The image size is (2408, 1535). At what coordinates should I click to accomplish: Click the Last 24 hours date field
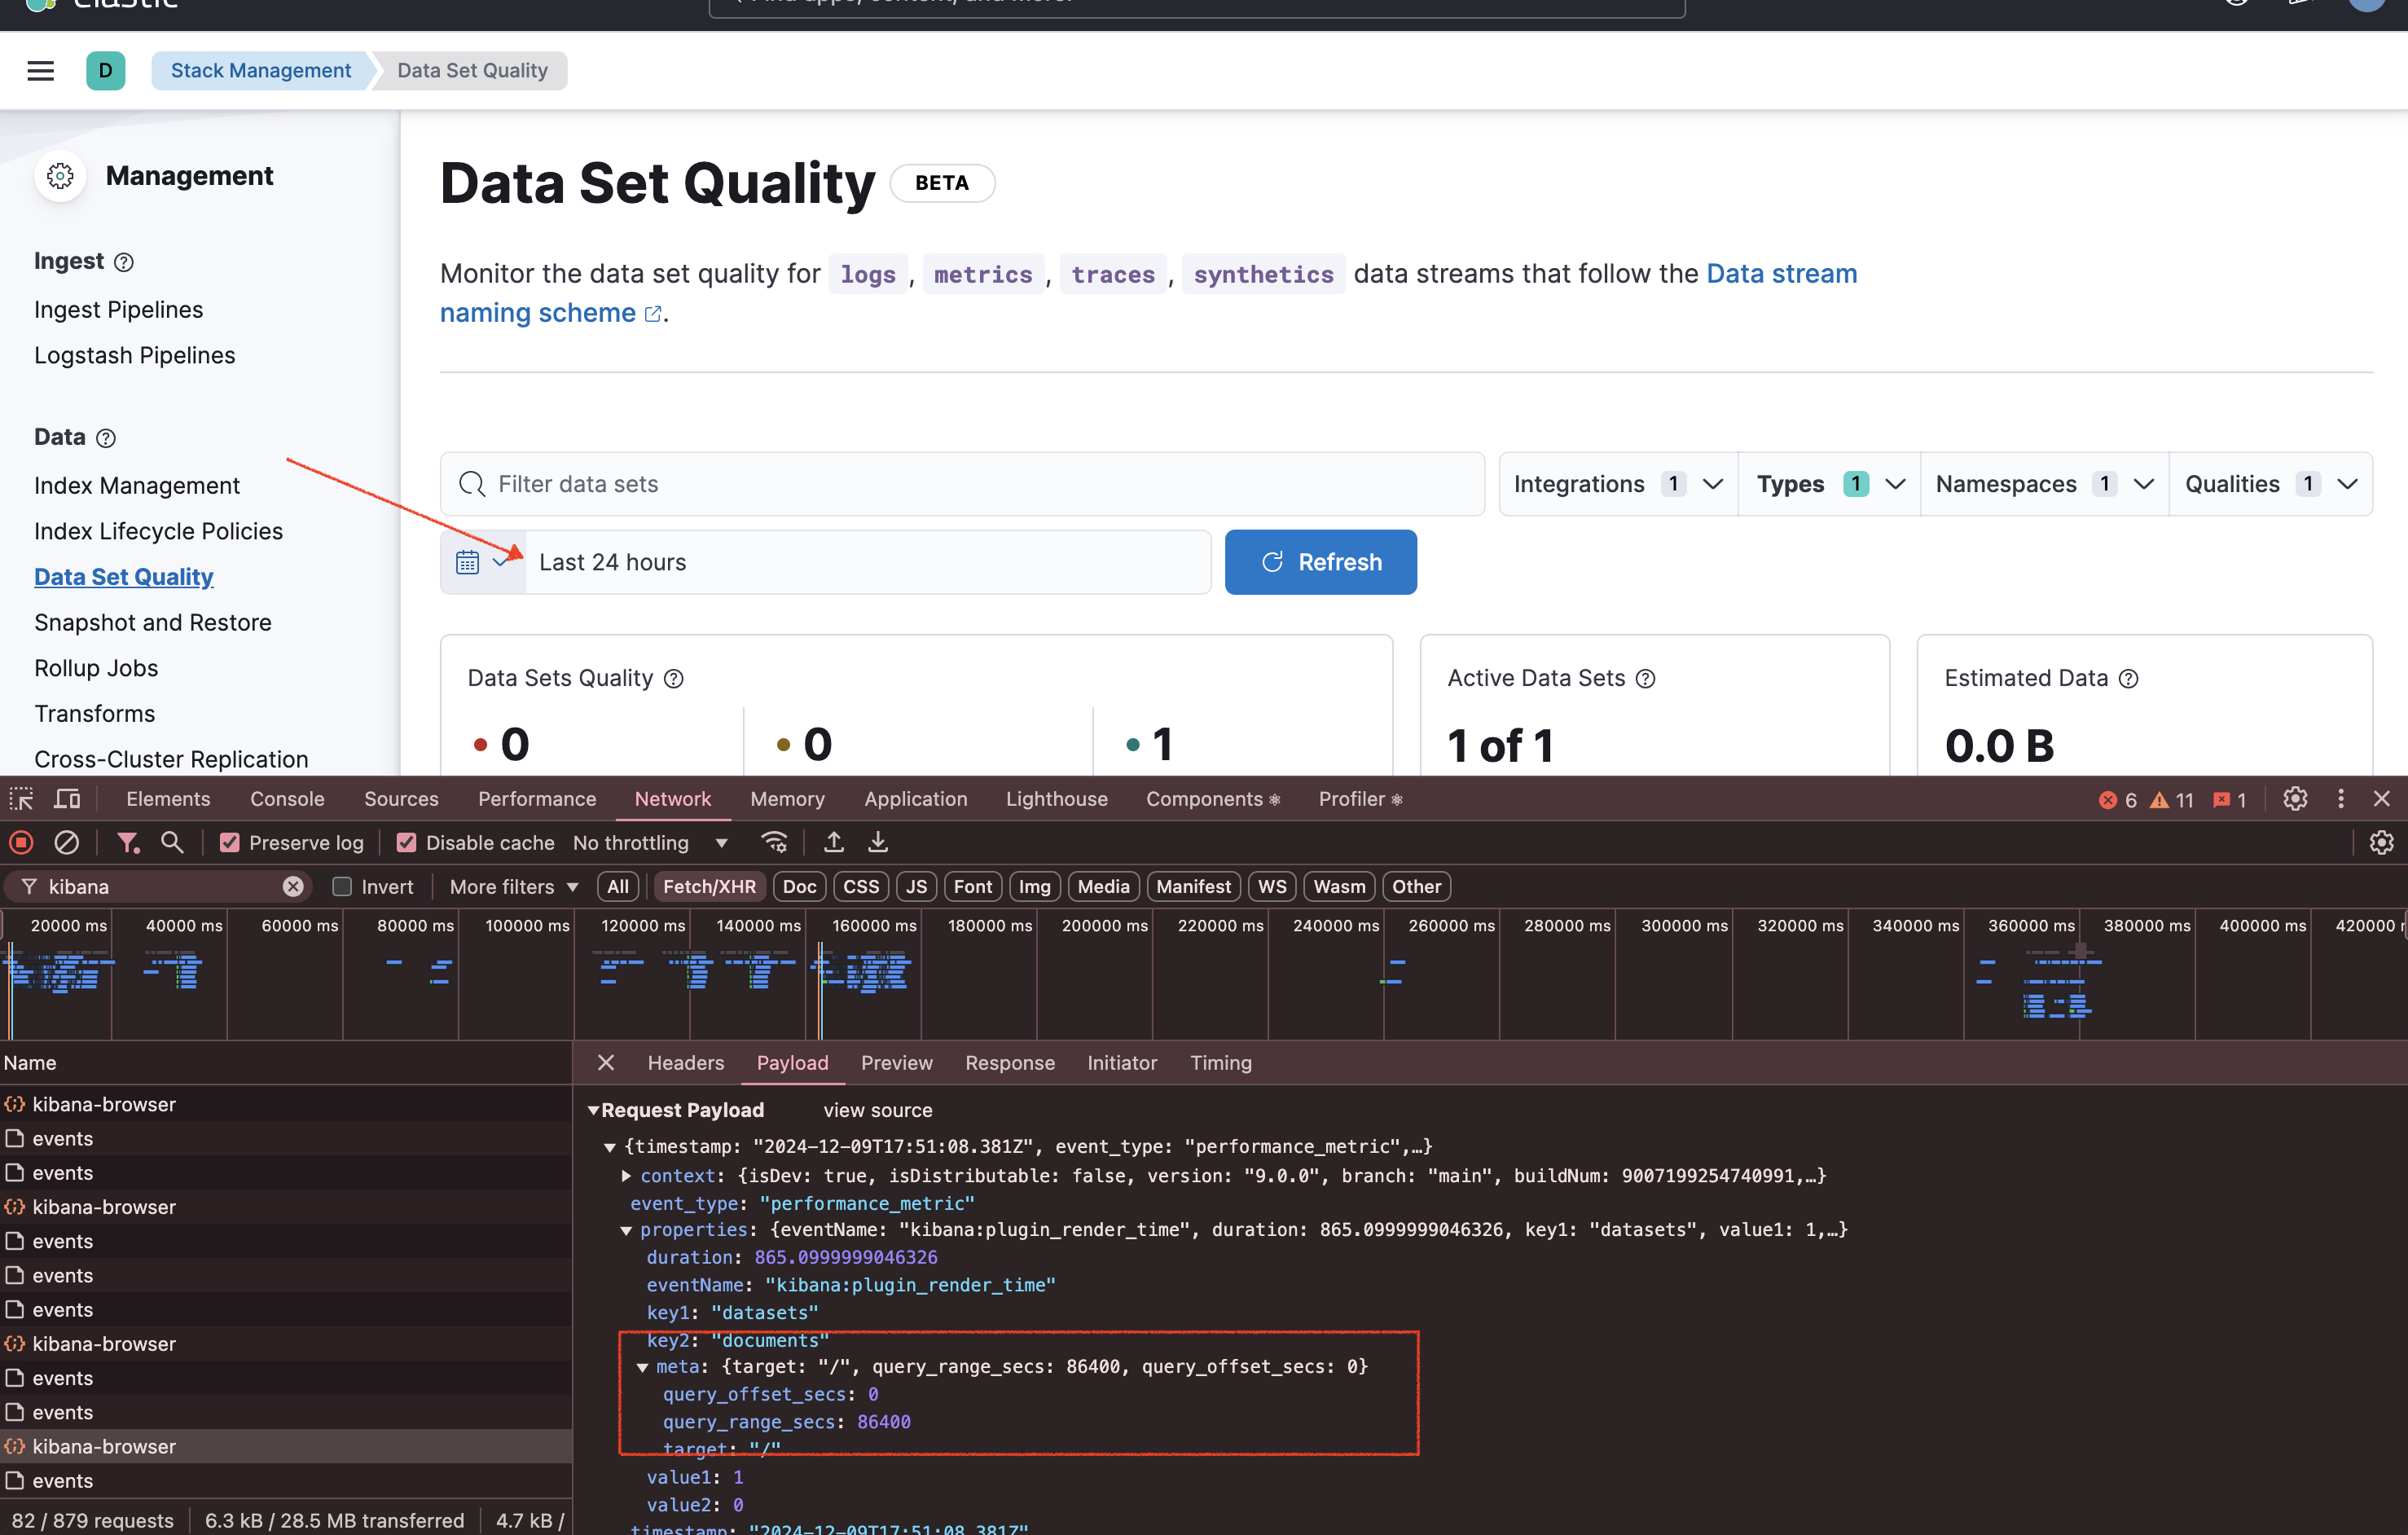pyautogui.click(x=867, y=562)
